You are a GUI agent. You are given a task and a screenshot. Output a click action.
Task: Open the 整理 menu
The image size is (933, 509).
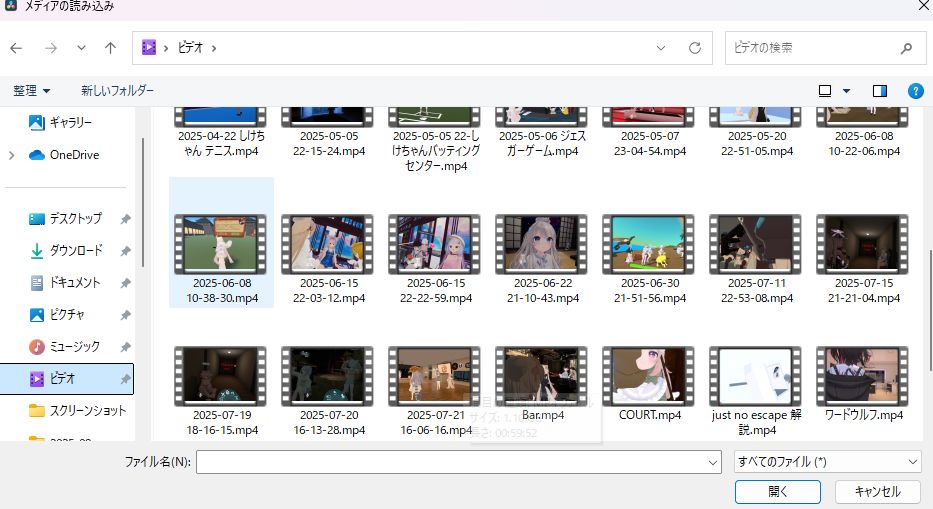pos(32,90)
